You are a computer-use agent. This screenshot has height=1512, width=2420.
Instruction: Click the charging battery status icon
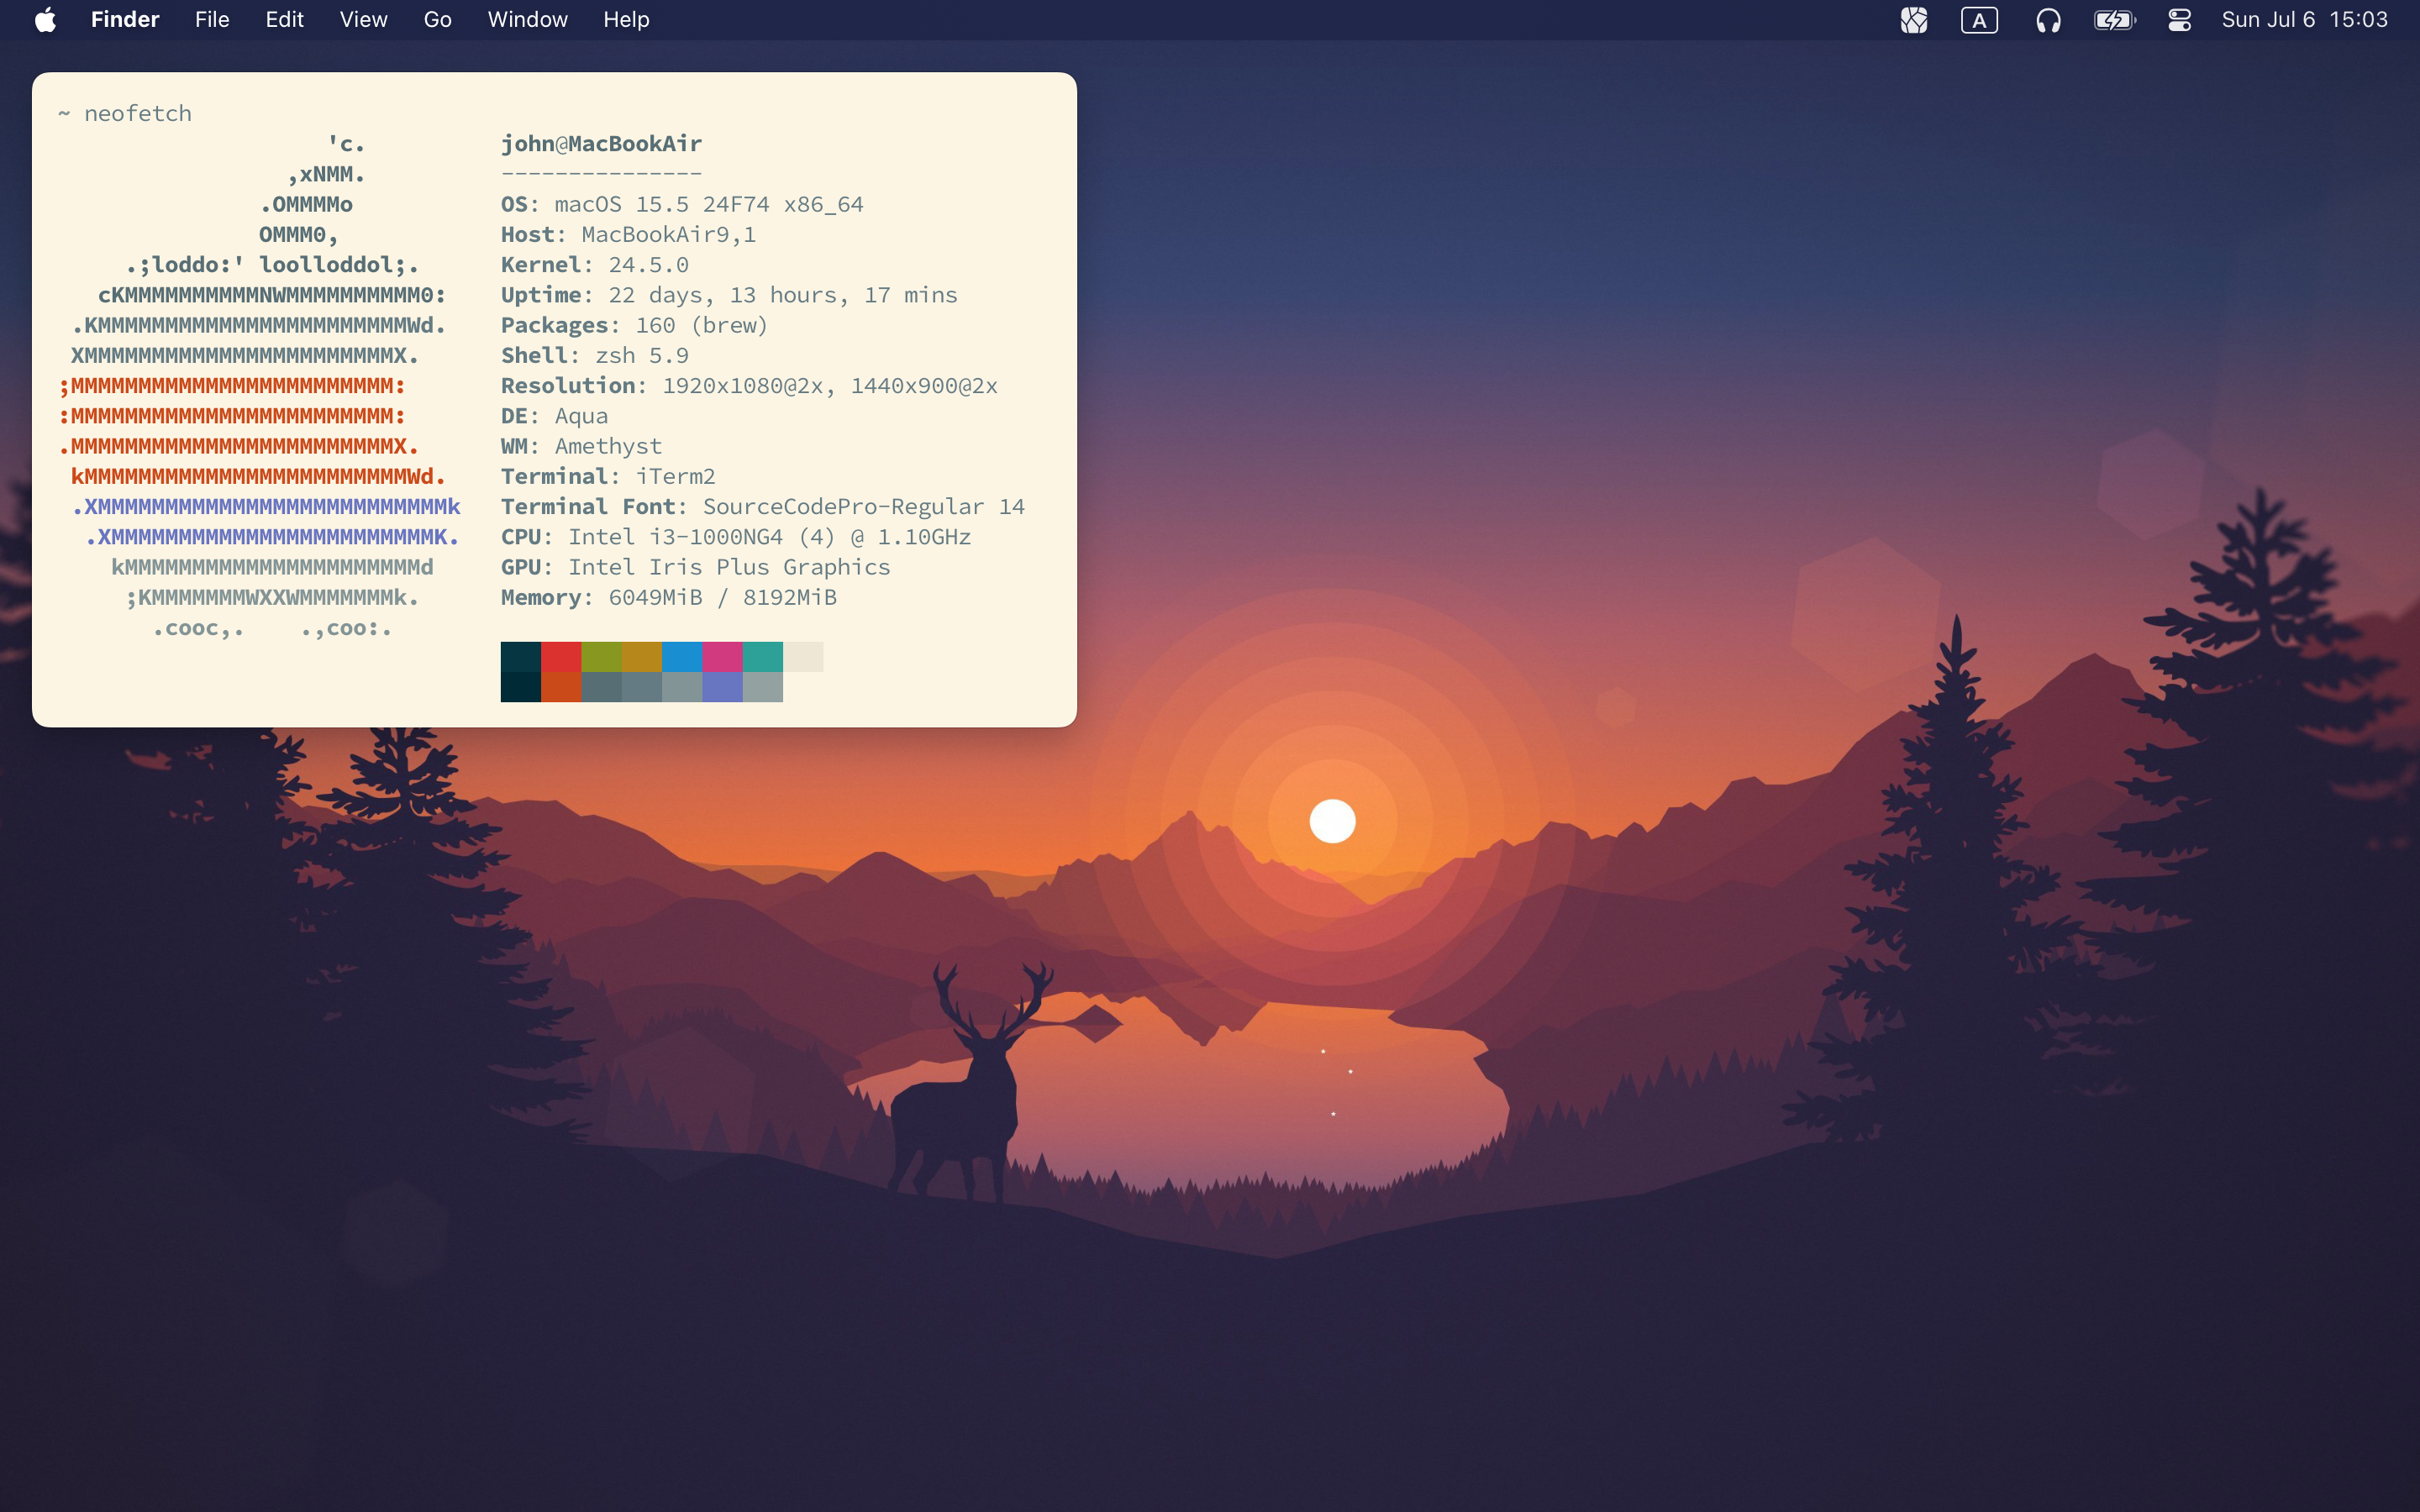2116,19
